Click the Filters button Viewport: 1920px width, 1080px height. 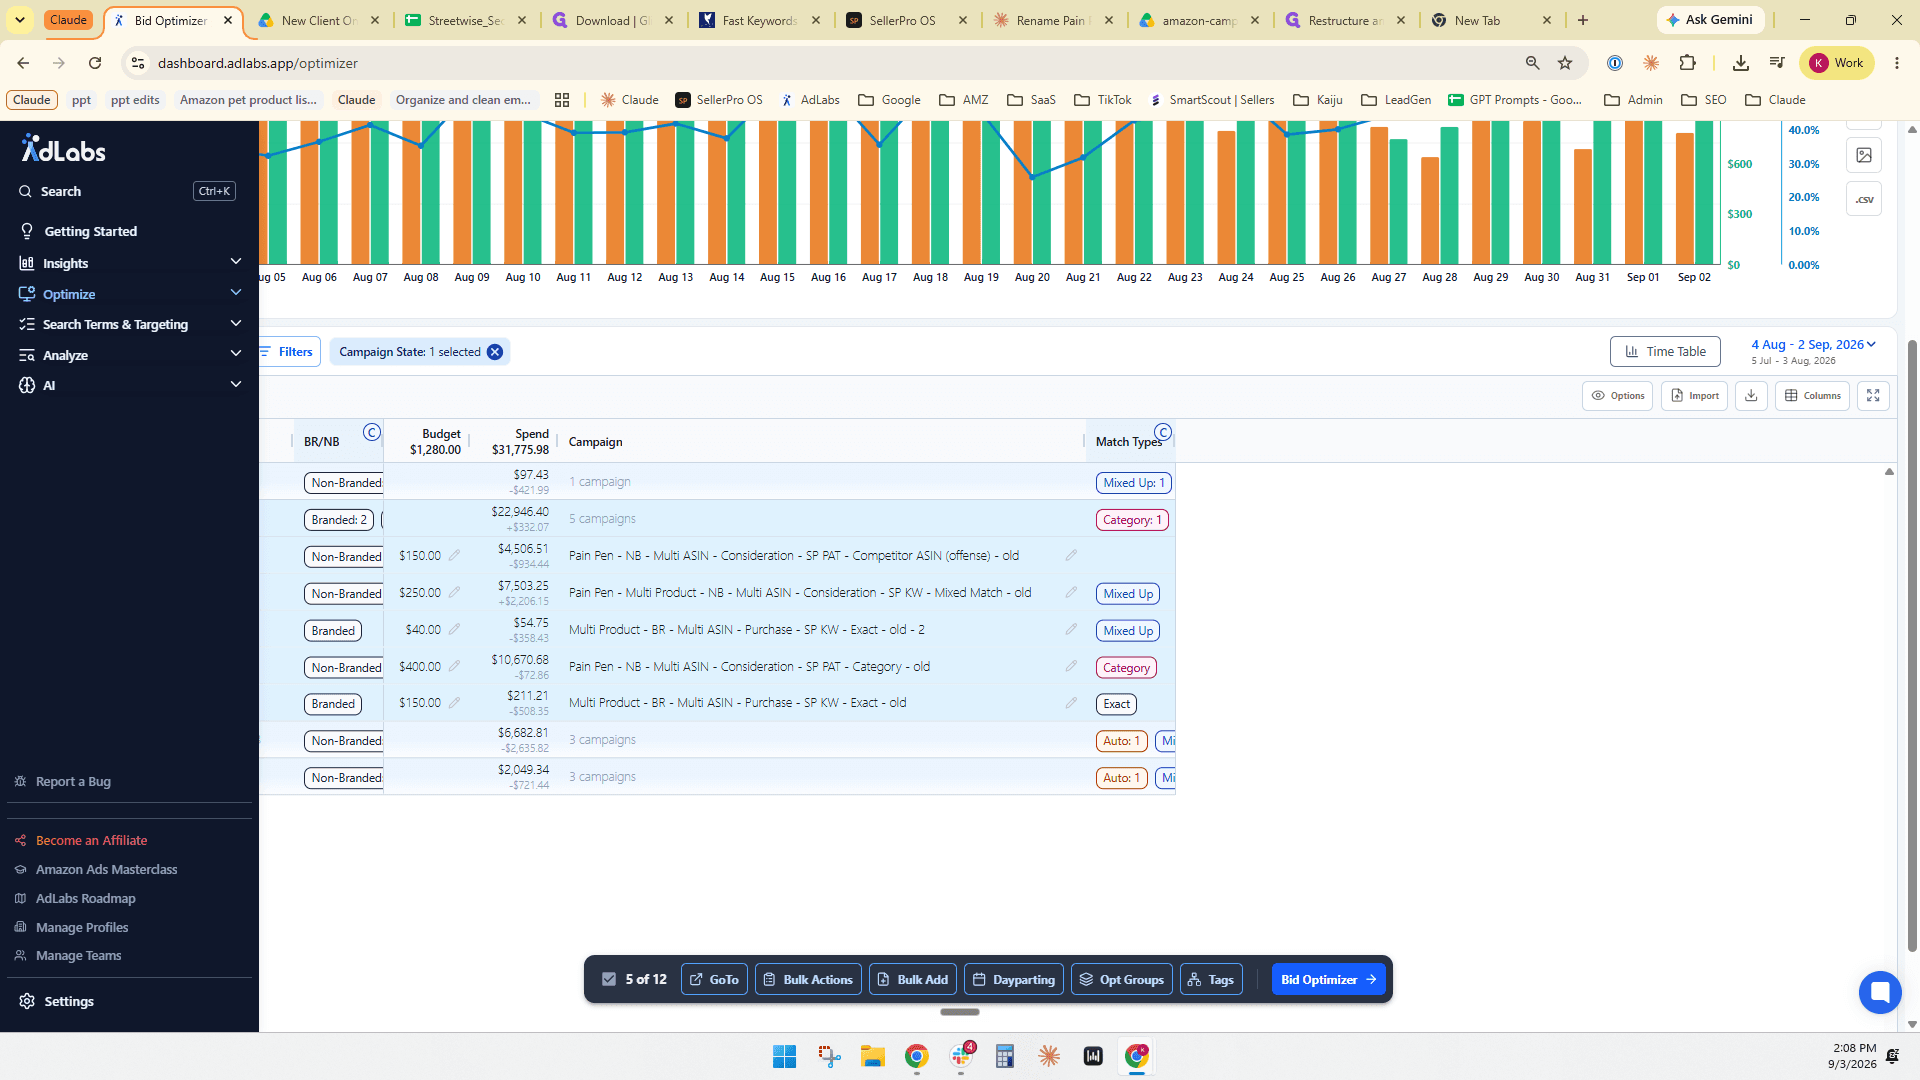[288, 351]
